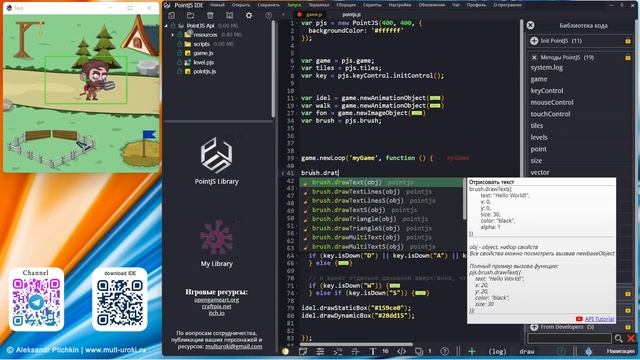Click keyControl in the methods list
The width and height of the screenshot is (640, 360).
[547, 91]
